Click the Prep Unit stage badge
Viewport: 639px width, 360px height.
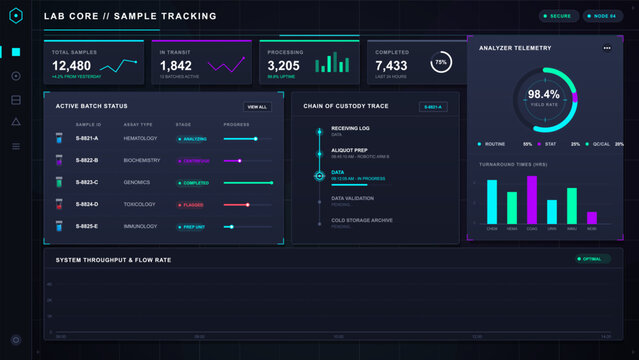pyautogui.click(x=191, y=227)
